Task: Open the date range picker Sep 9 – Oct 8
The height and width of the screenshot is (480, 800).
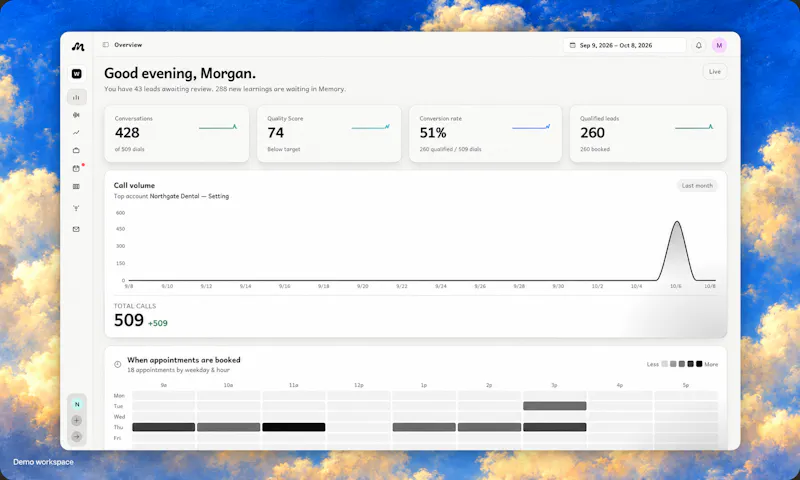Action: pos(624,45)
